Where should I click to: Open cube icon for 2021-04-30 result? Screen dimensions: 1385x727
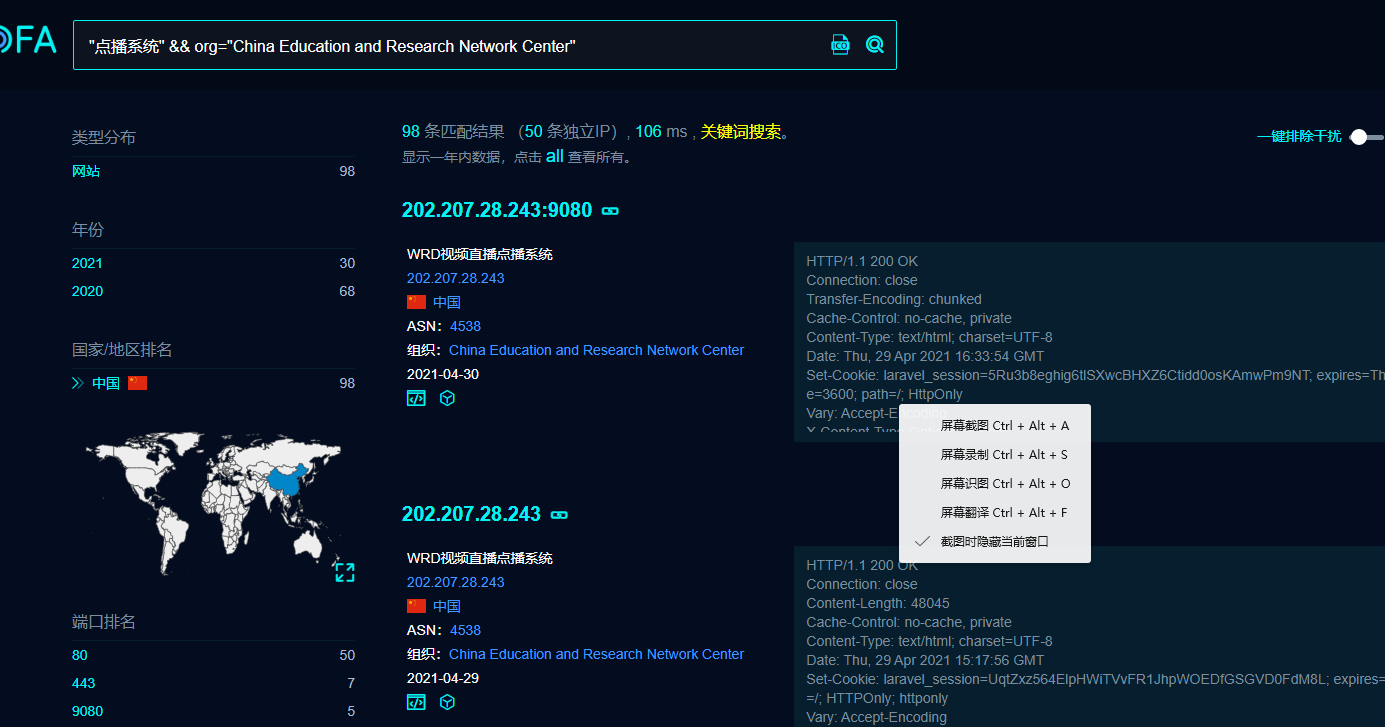(448, 398)
